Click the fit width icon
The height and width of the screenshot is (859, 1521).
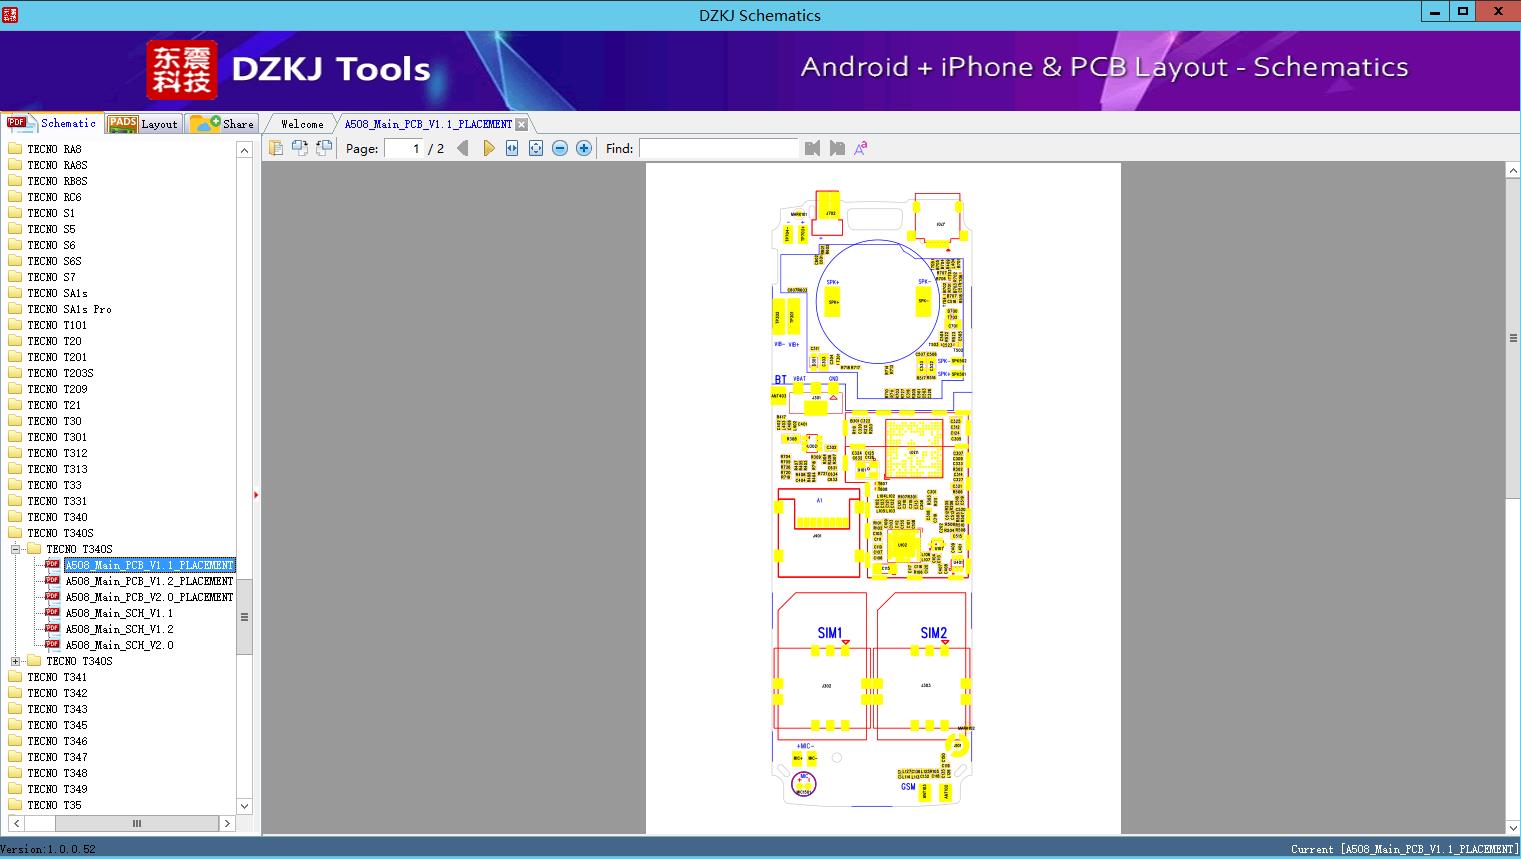tap(512, 148)
